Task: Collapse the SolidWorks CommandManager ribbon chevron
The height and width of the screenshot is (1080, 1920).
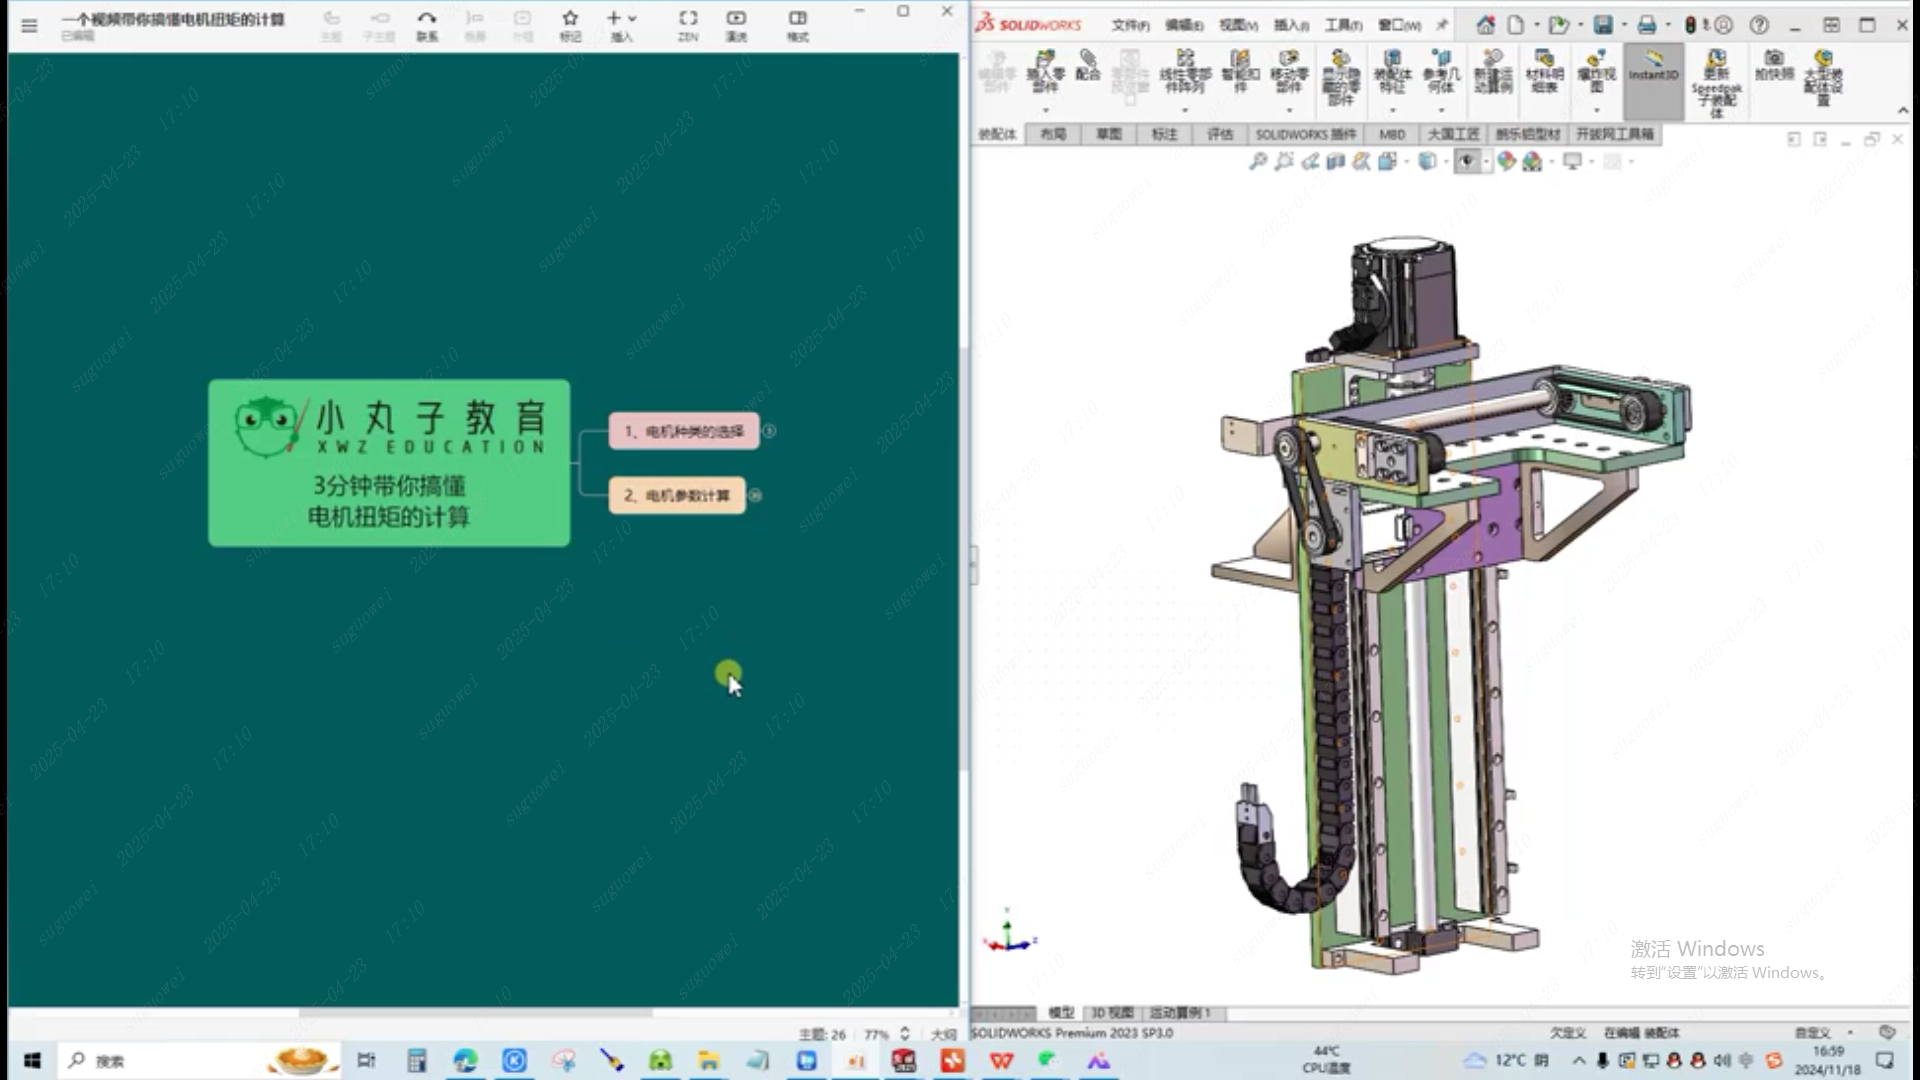Action: [x=1902, y=110]
